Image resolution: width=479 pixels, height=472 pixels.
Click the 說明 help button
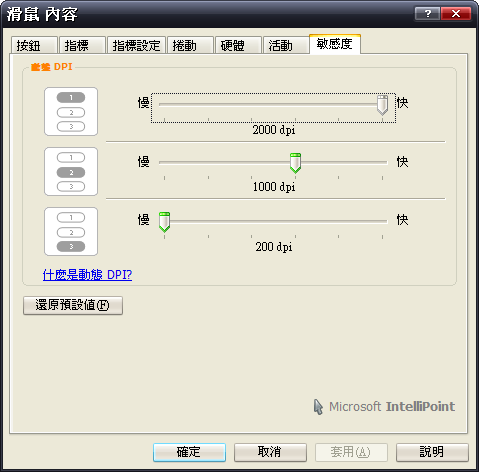(432, 452)
